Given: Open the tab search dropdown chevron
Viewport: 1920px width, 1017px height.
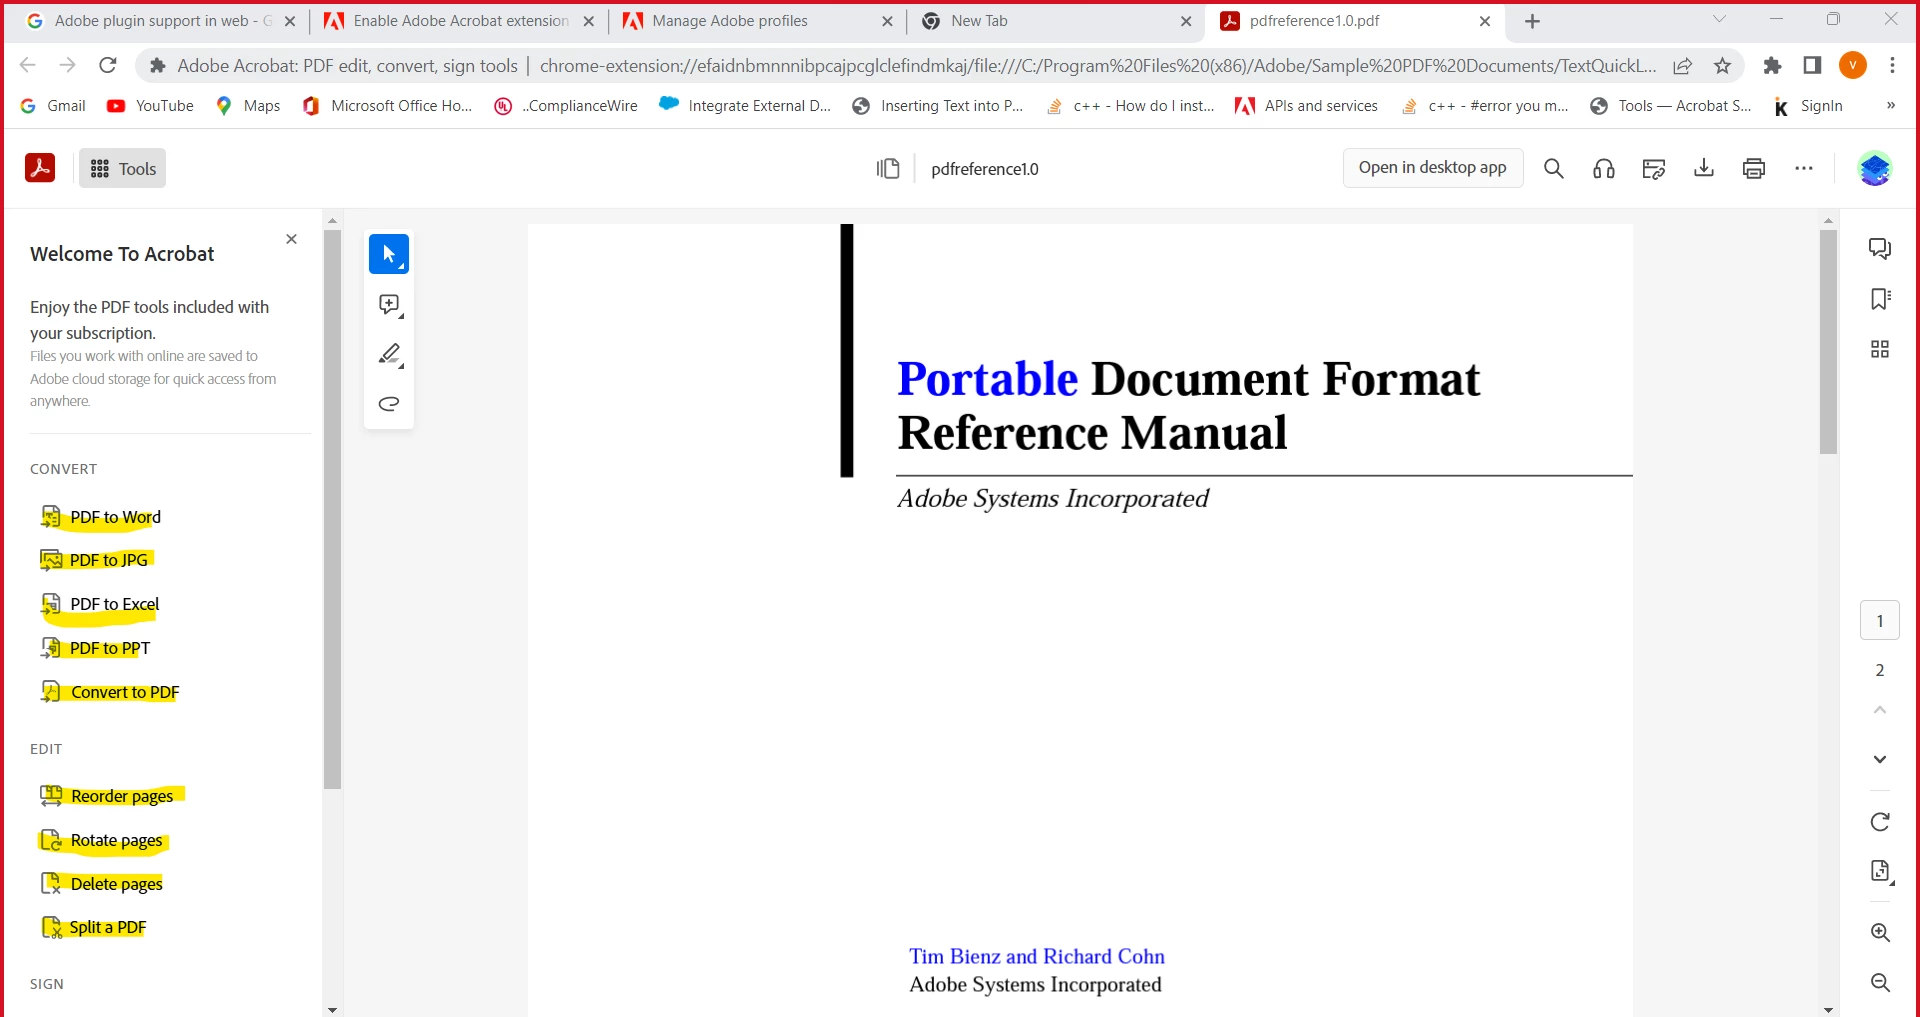Looking at the screenshot, I should [1719, 19].
